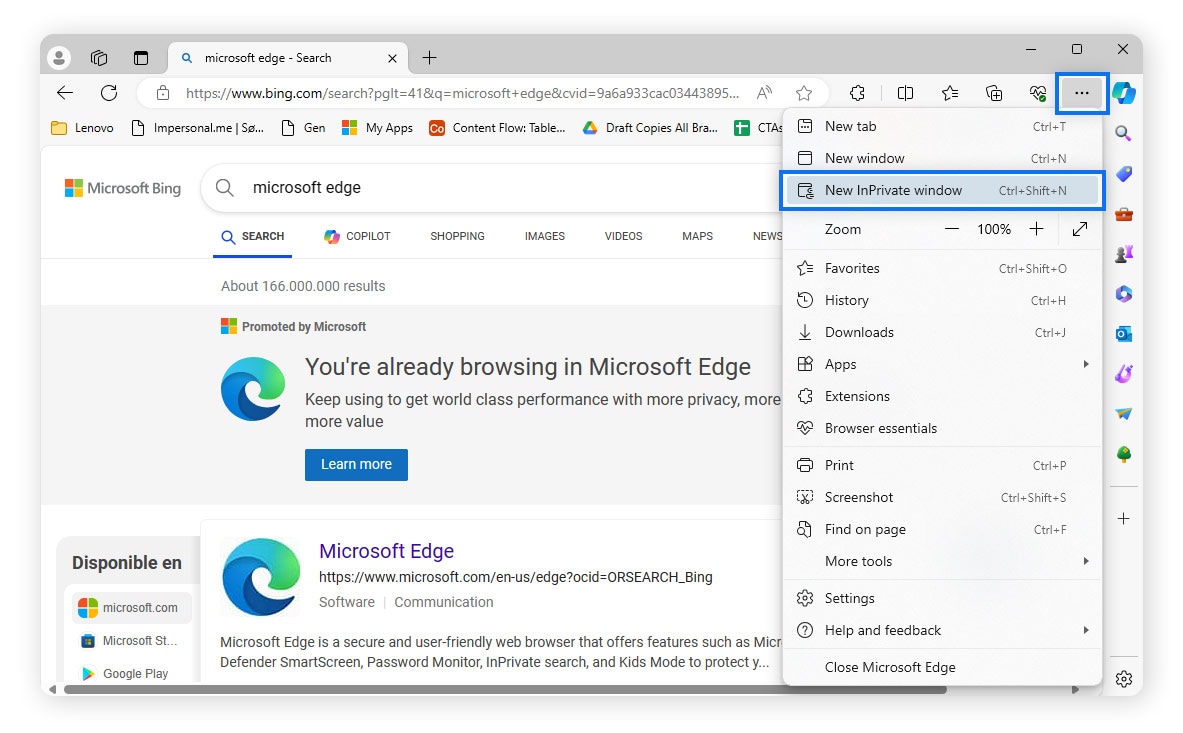Screen dimensions: 1183x733
Task: Switch to the IMAGES search tab
Action: click(x=545, y=236)
